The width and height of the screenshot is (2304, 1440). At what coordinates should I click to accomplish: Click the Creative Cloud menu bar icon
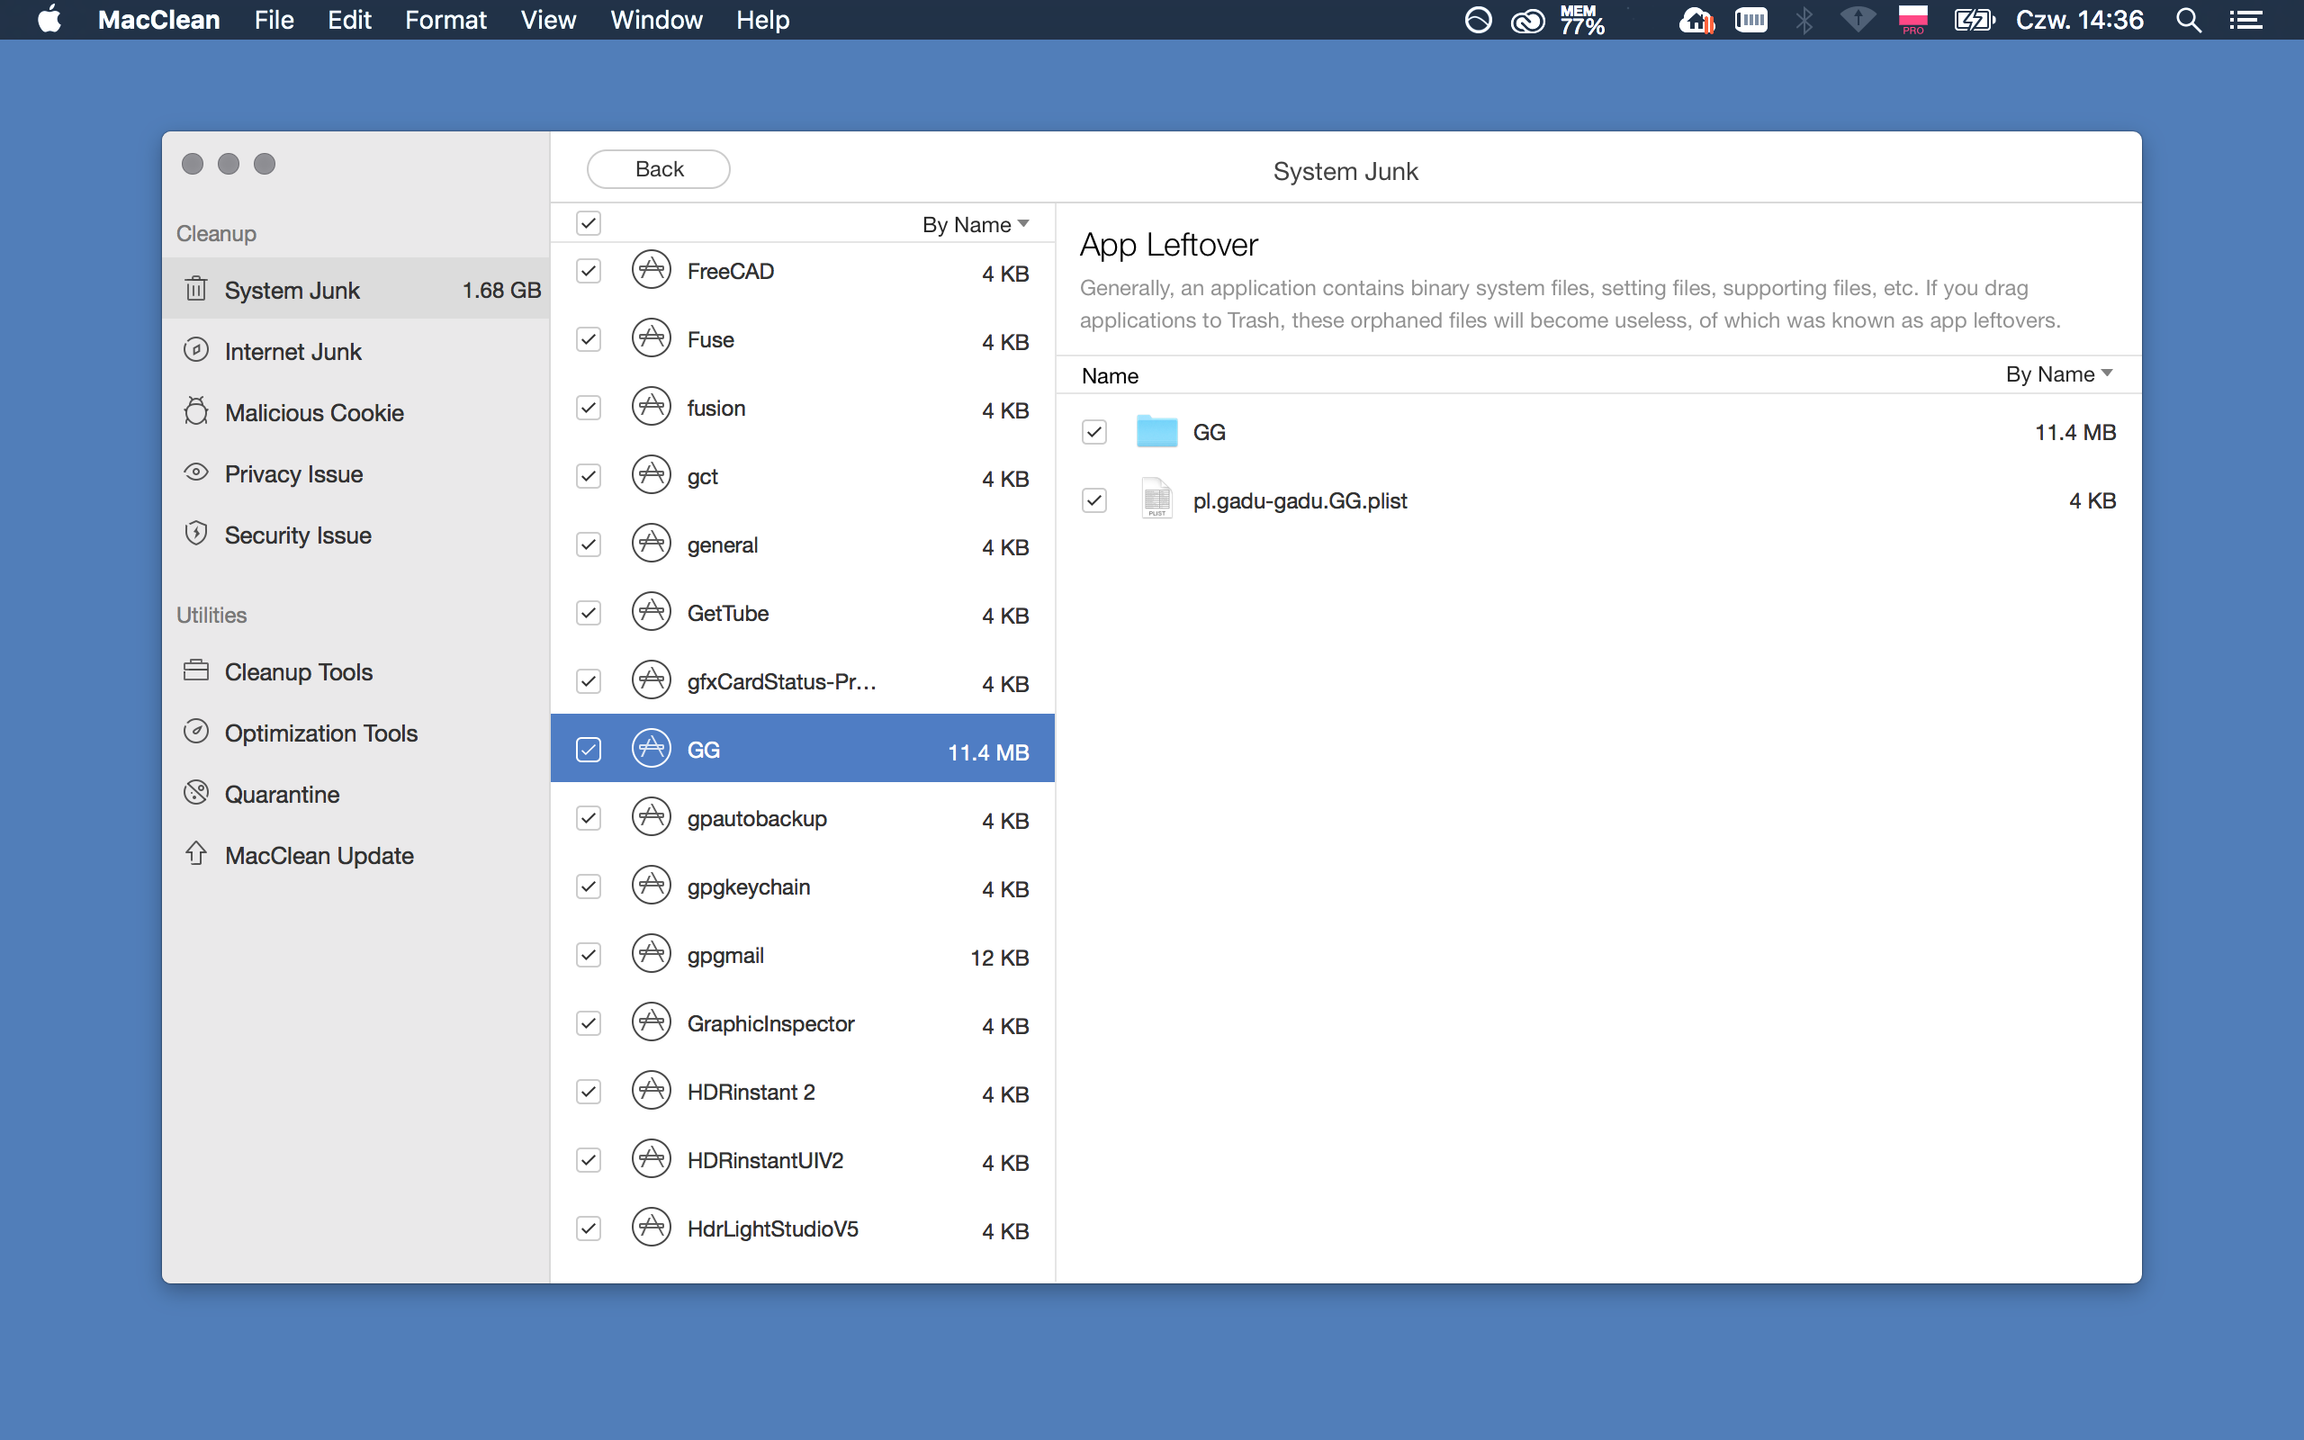(1527, 20)
